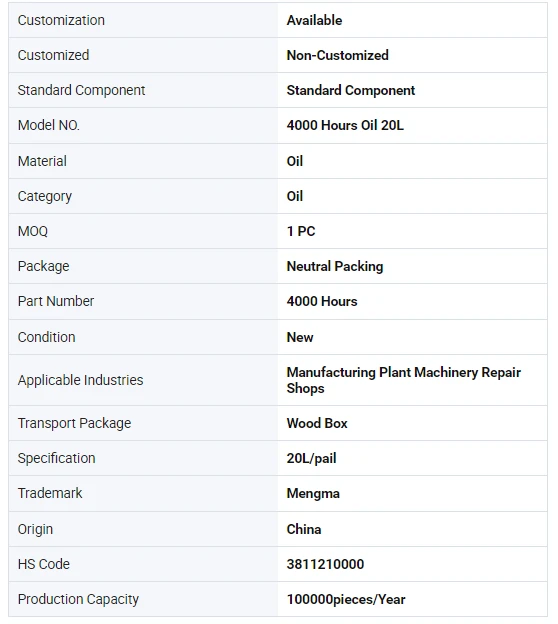Image resolution: width=558 pixels, height=624 pixels.
Task: Click the Origin value China
Action: pos(304,529)
